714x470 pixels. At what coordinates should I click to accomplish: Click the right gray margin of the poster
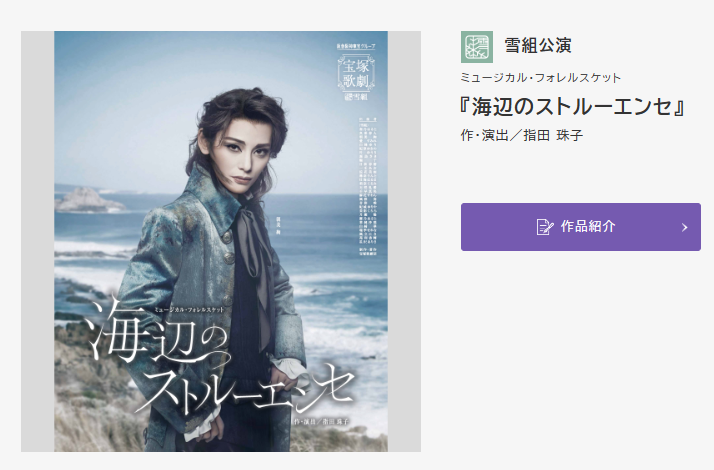click(404, 241)
